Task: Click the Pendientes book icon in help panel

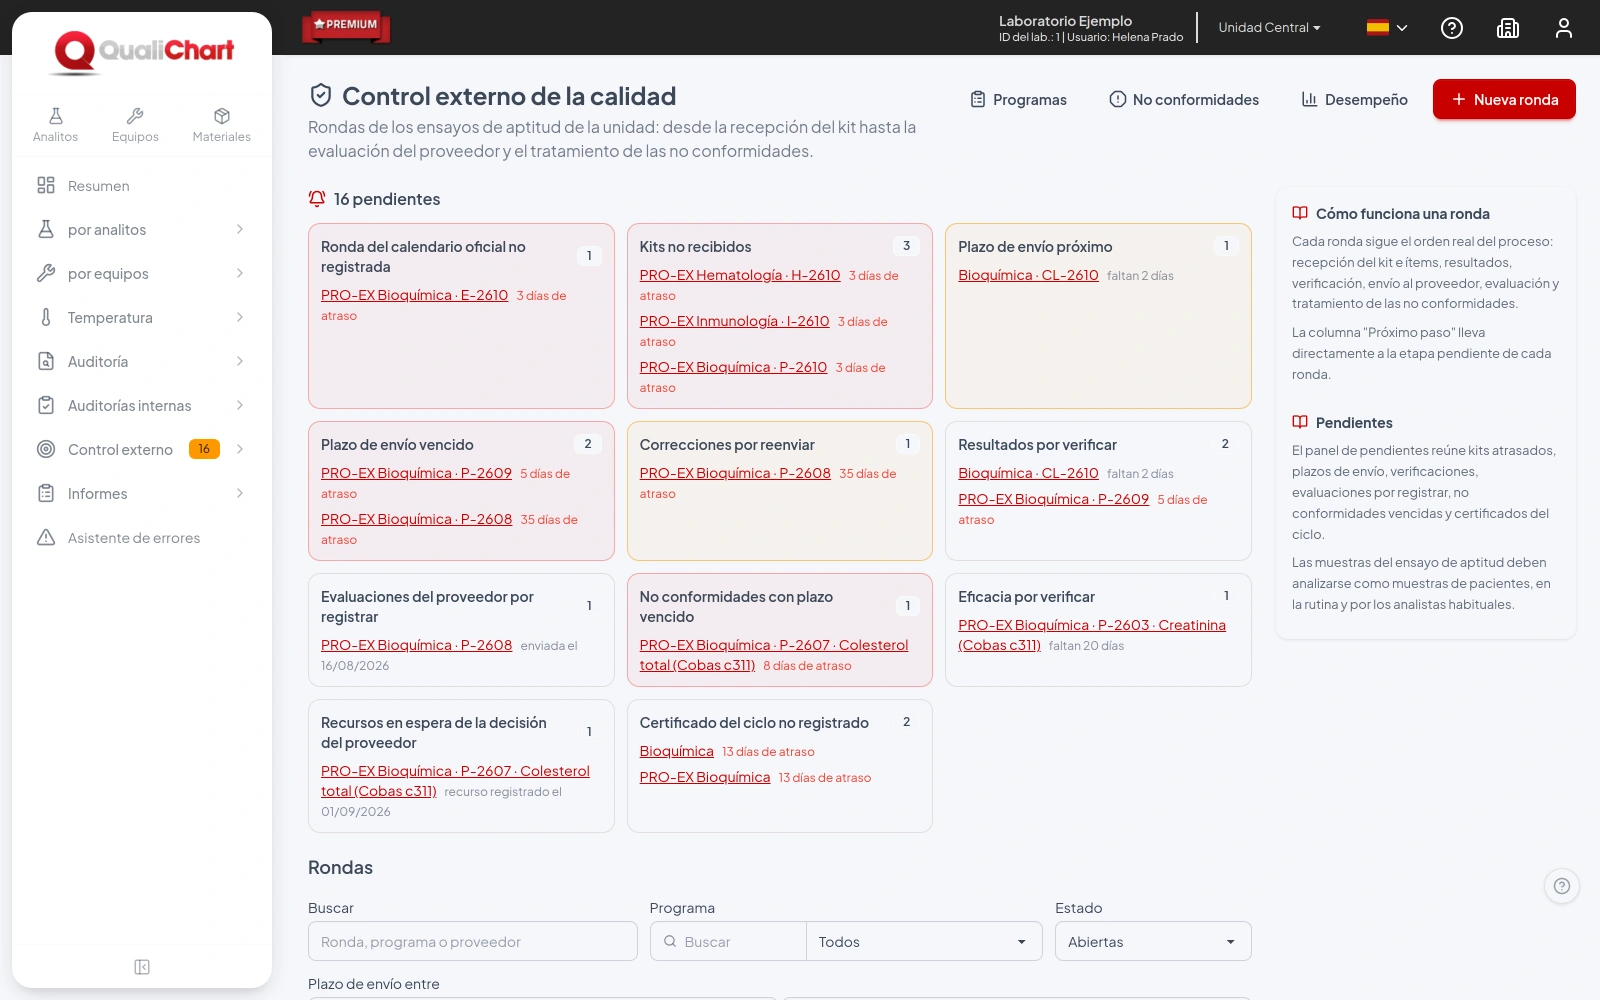Action: [1300, 422]
